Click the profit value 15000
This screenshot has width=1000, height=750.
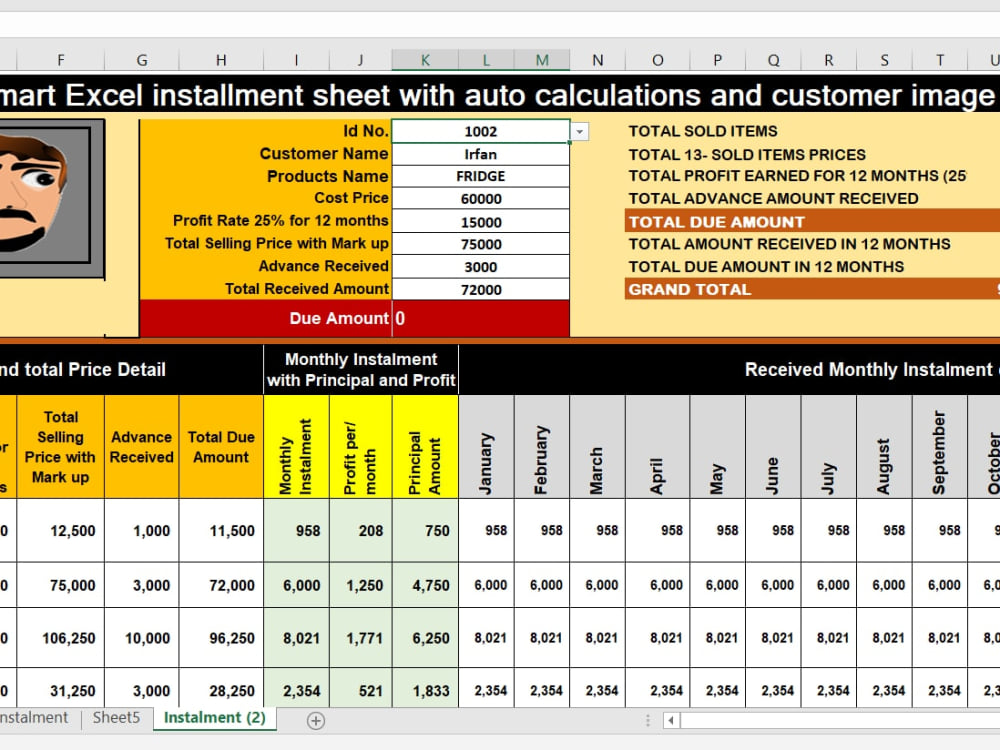(481, 222)
